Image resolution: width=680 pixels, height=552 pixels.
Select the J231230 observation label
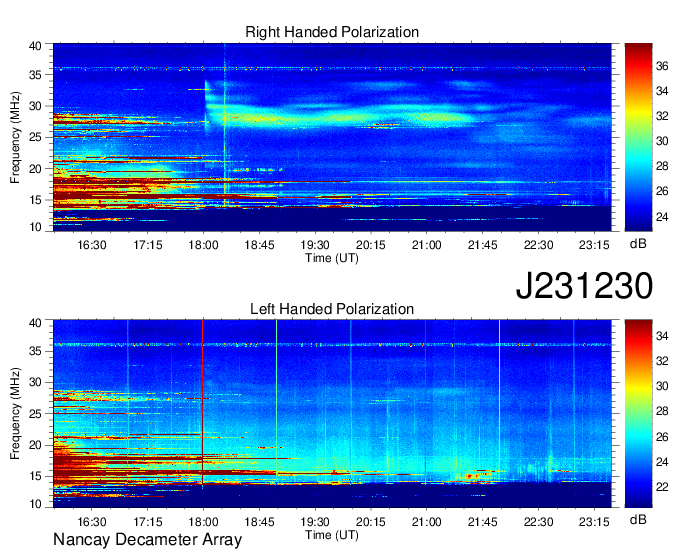click(x=584, y=286)
